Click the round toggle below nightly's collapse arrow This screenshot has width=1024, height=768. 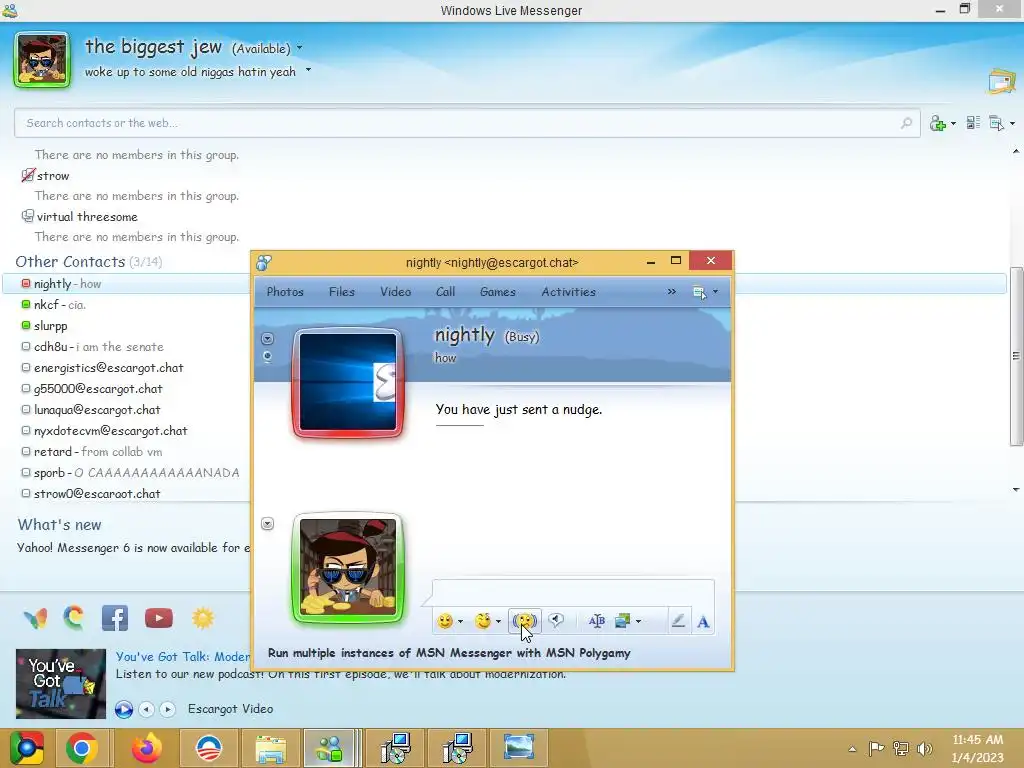tap(267, 357)
